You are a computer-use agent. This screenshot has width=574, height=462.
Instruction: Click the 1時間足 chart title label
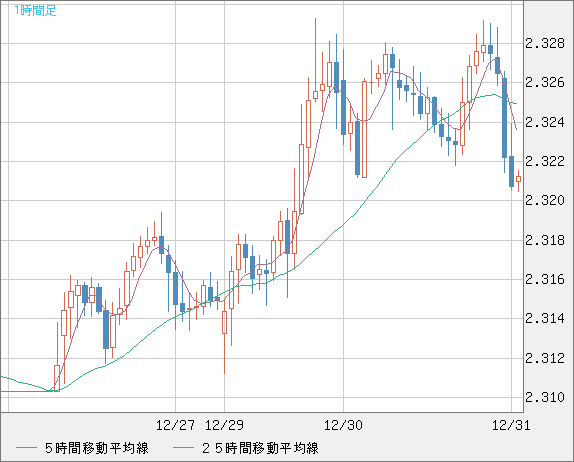point(35,10)
